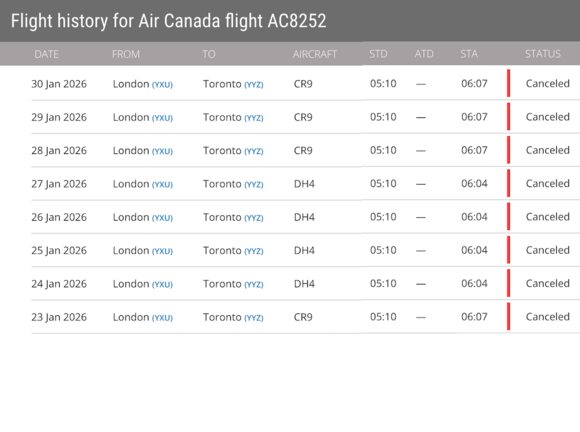The width and height of the screenshot is (580, 432).
Task: Click the YYZ airport code for 23 Jan
Action: (x=253, y=318)
